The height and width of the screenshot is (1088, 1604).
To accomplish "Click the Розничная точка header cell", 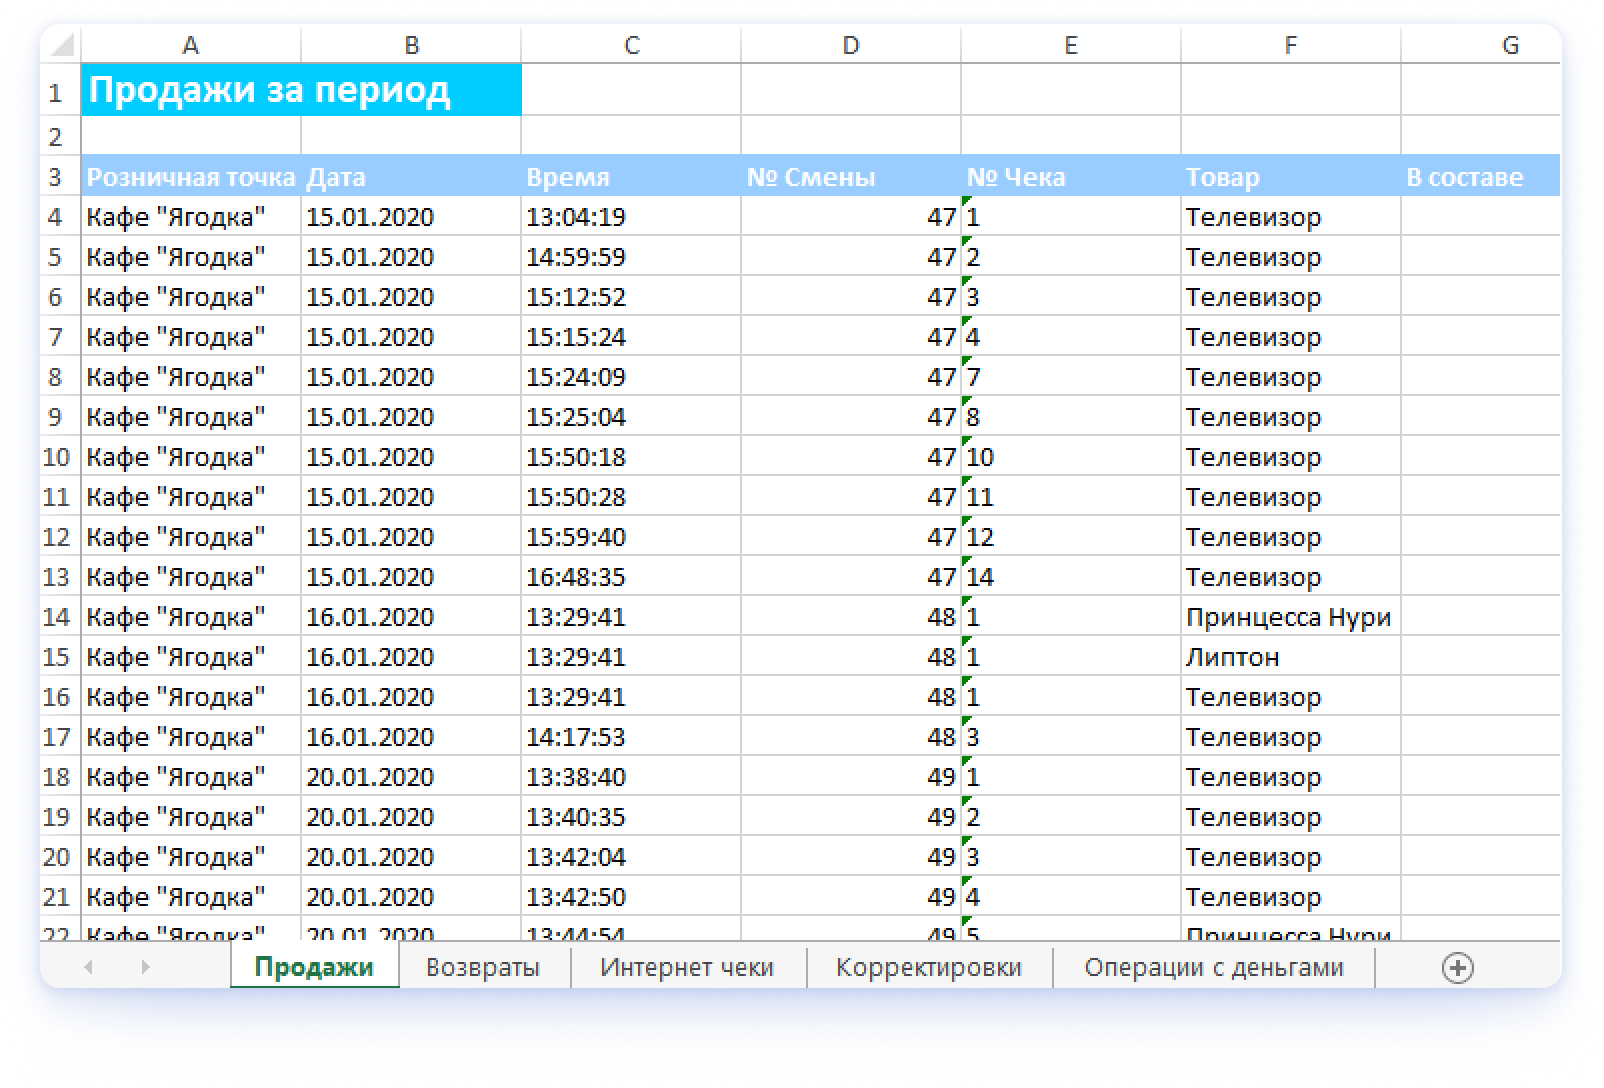I will click(191, 176).
